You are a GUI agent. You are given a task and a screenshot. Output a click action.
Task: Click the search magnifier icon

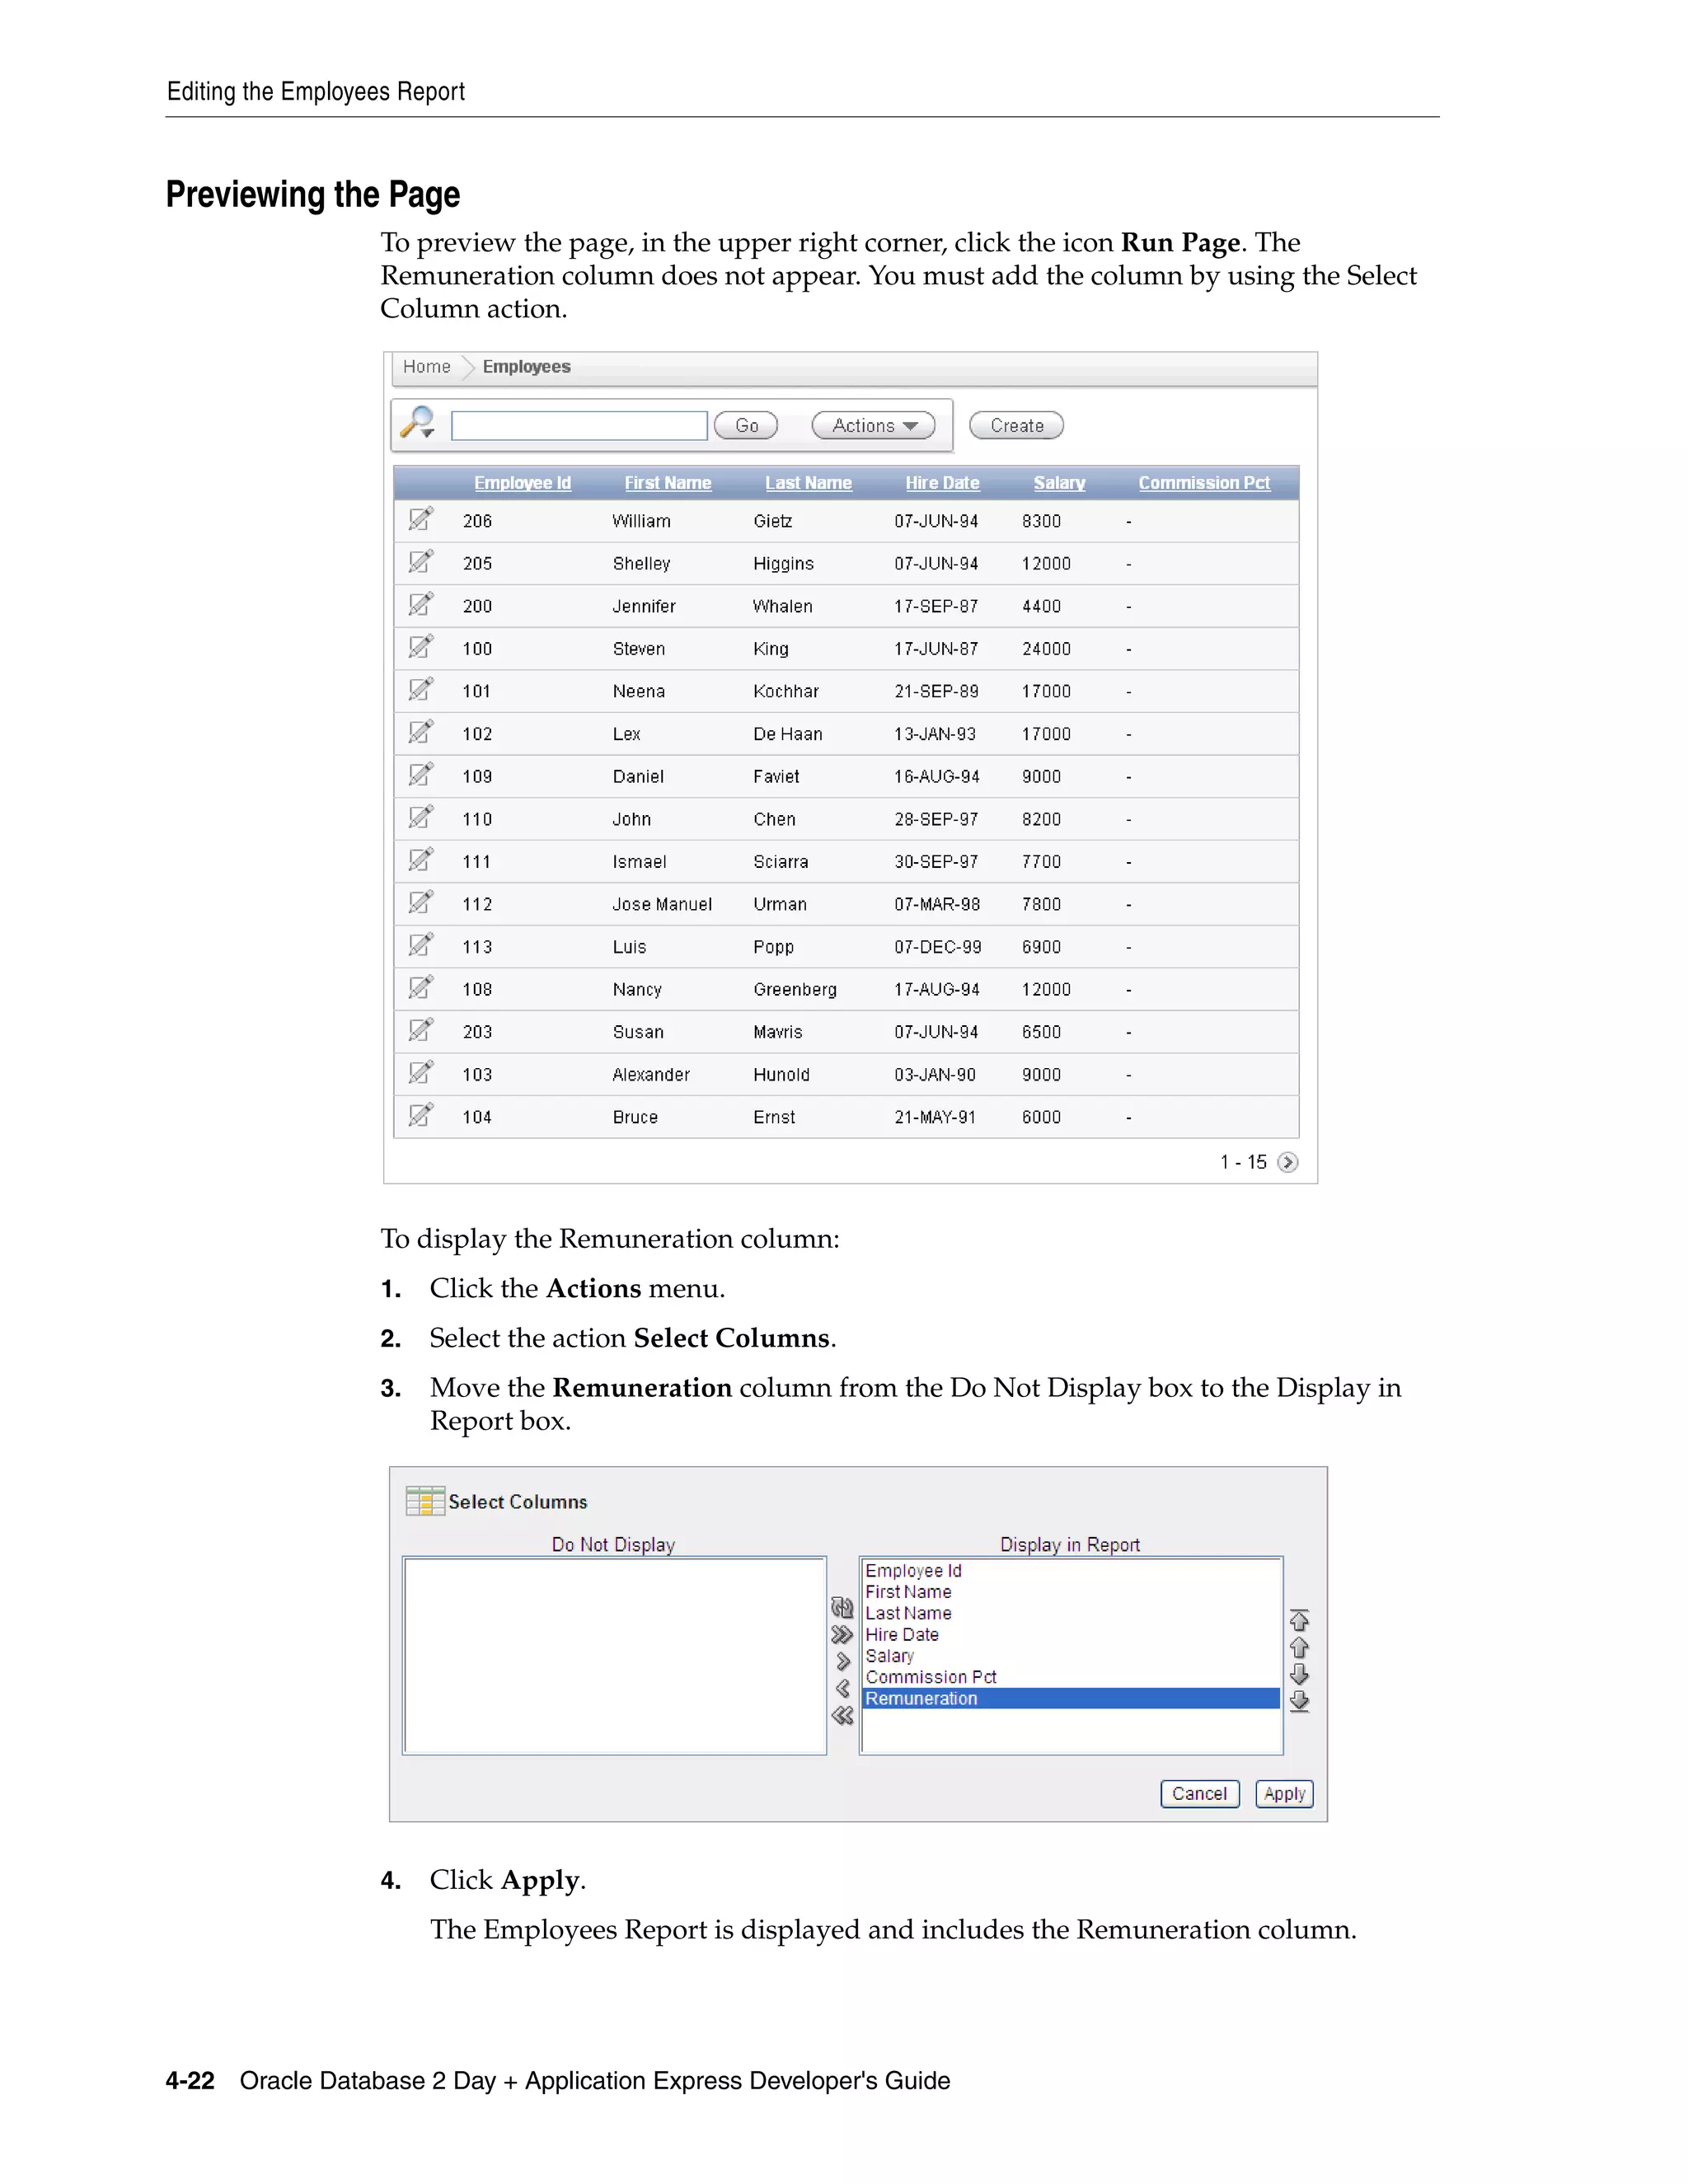pos(418,422)
